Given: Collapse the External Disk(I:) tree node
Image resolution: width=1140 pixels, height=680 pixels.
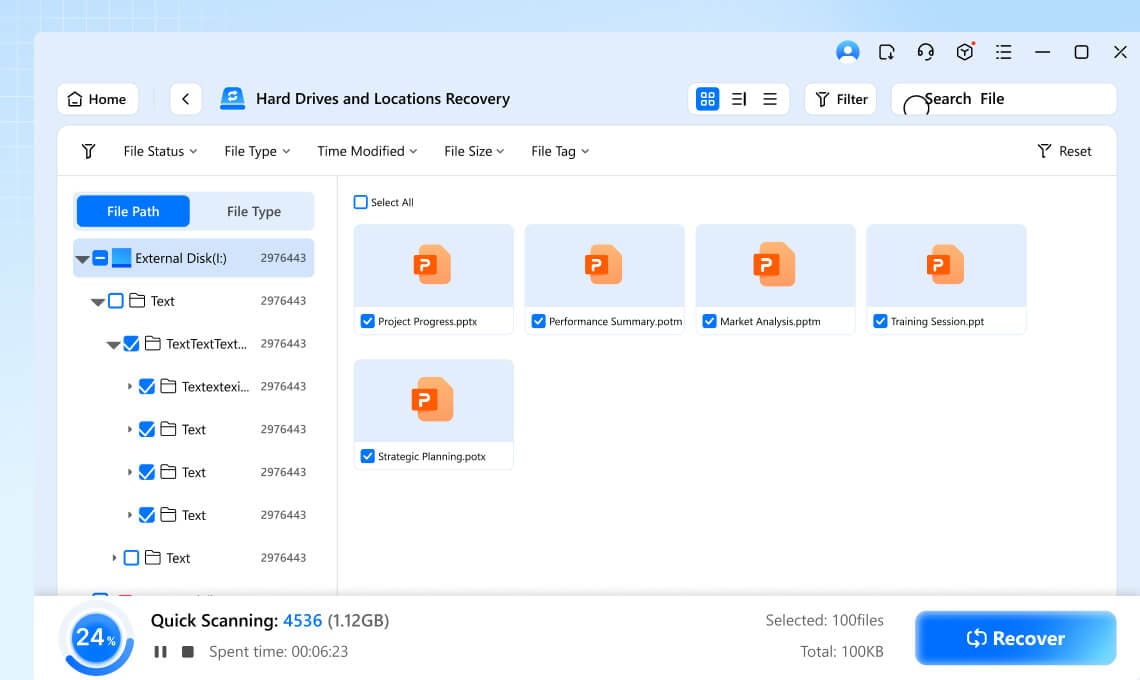Looking at the screenshot, I should [82, 259].
